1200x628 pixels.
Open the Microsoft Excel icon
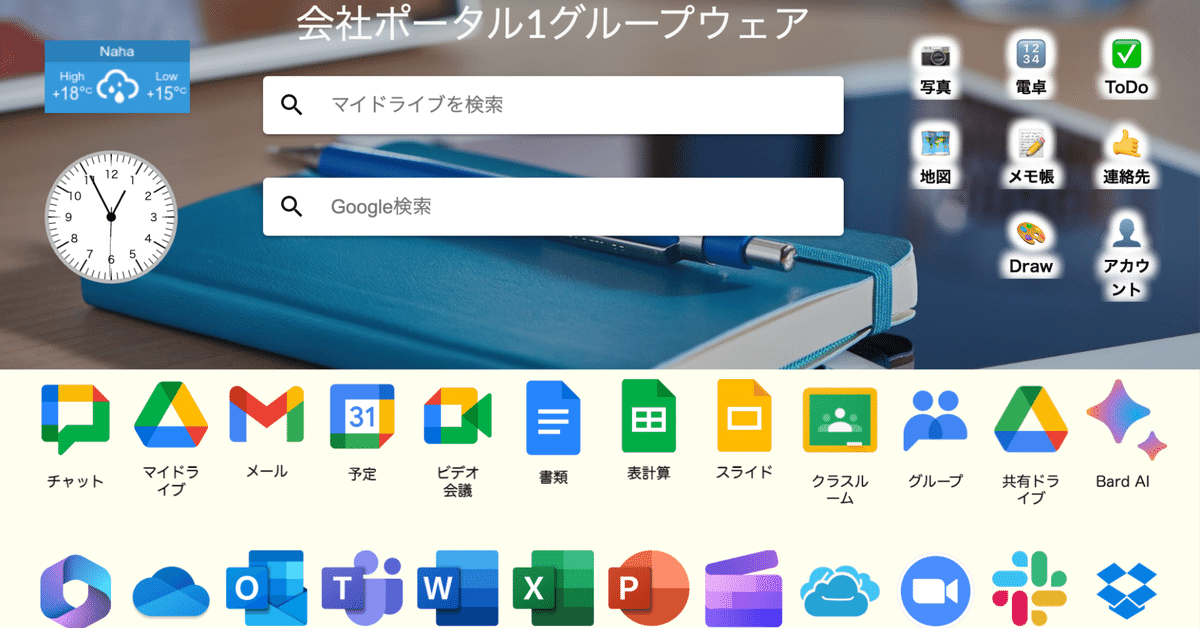point(553,590)
